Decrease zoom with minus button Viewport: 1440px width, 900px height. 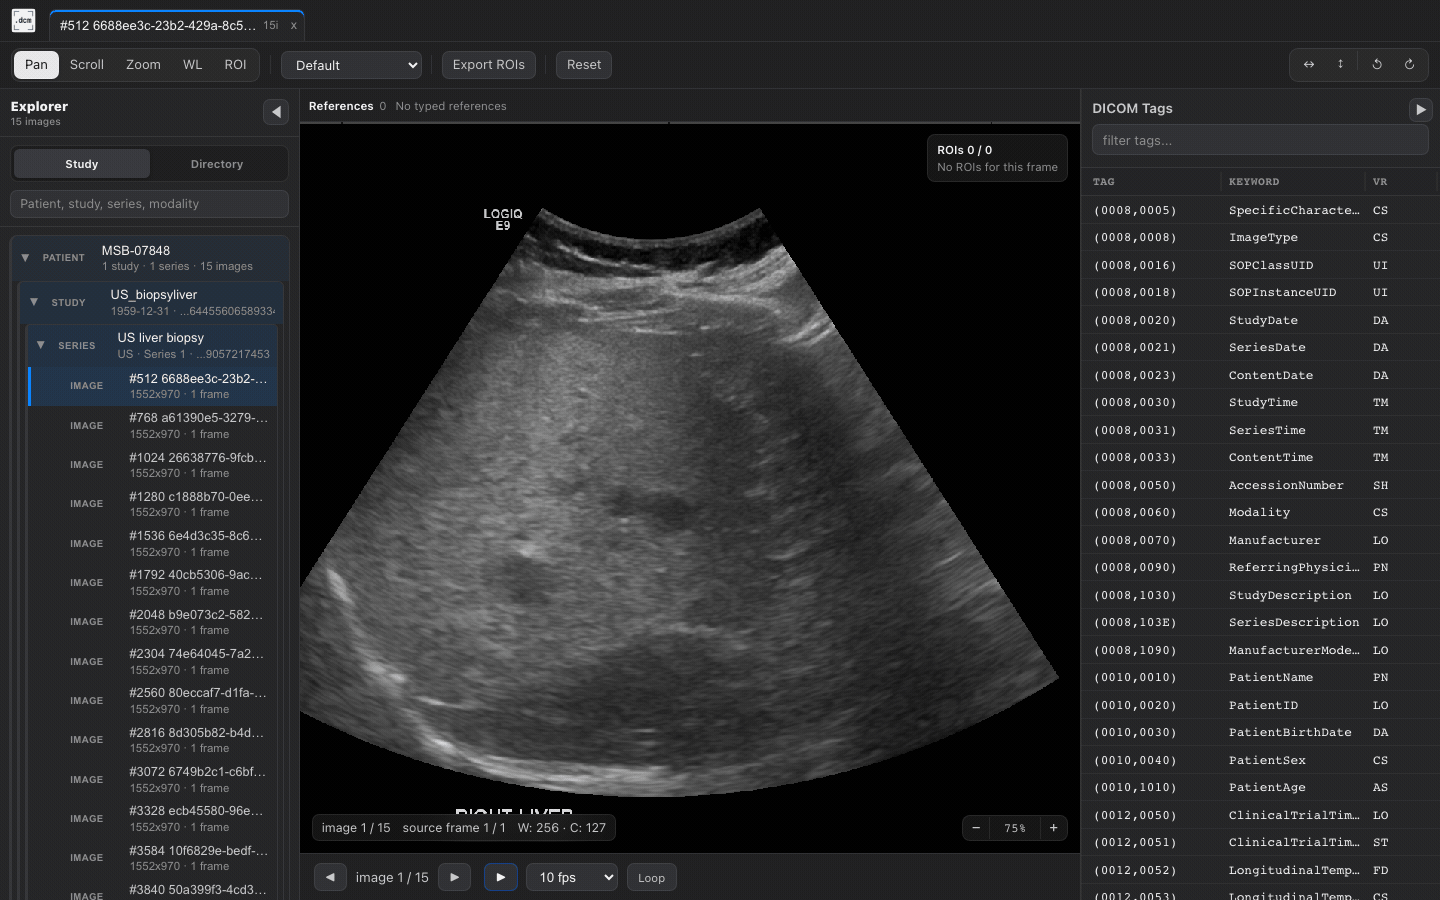(976, 828)
